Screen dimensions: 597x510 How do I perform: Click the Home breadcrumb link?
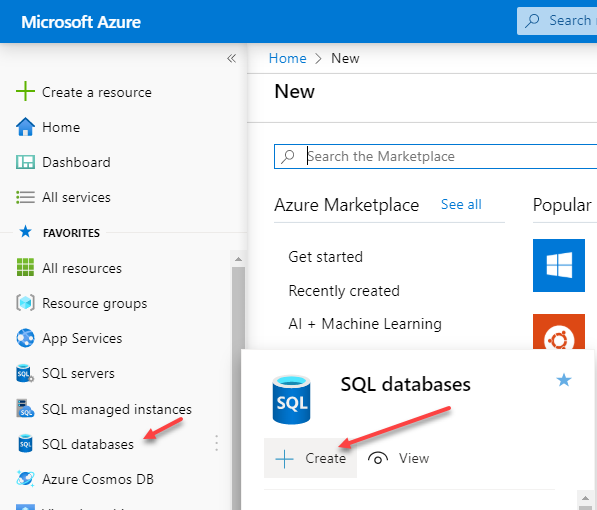[x=287, y=58]
